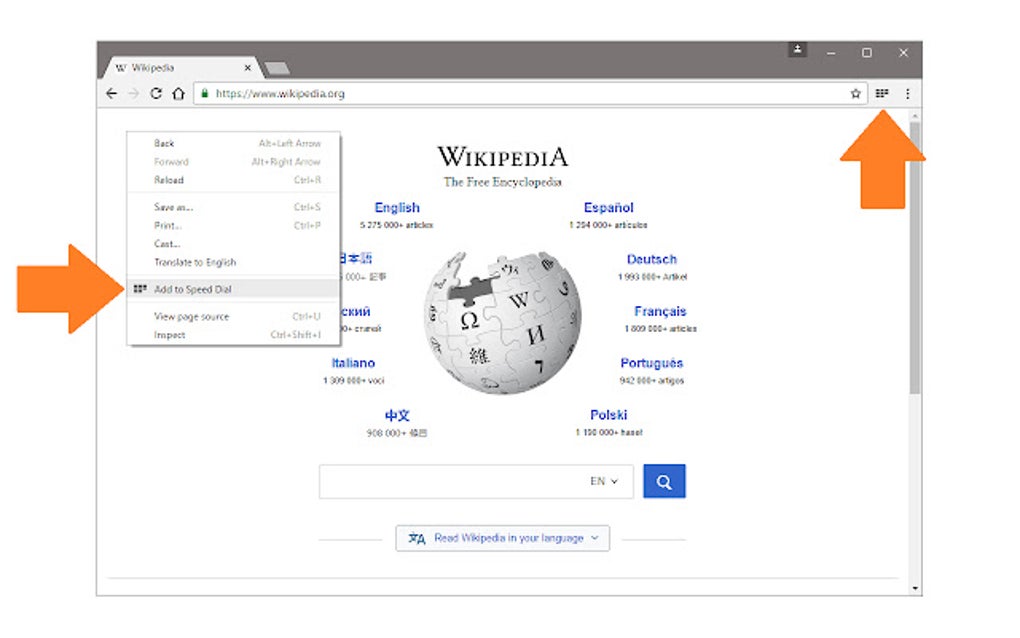1020x638 pixels.
Task: Click the blue Wikipedia search button
Action: point(664,481)
